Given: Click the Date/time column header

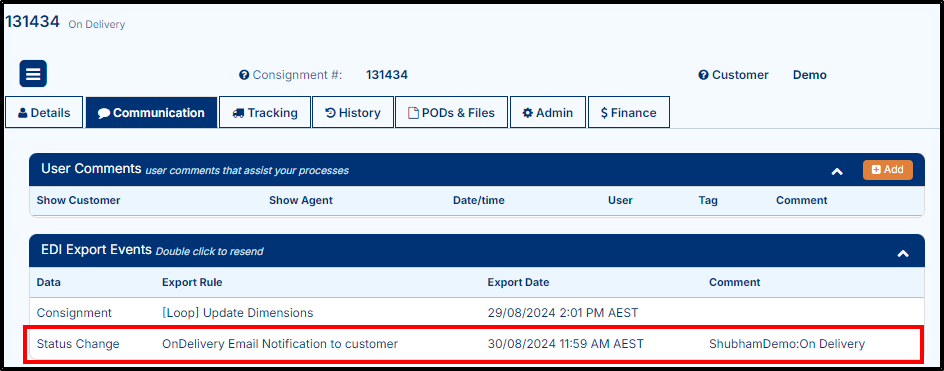Looking at the screenshot, I should 479,200.
